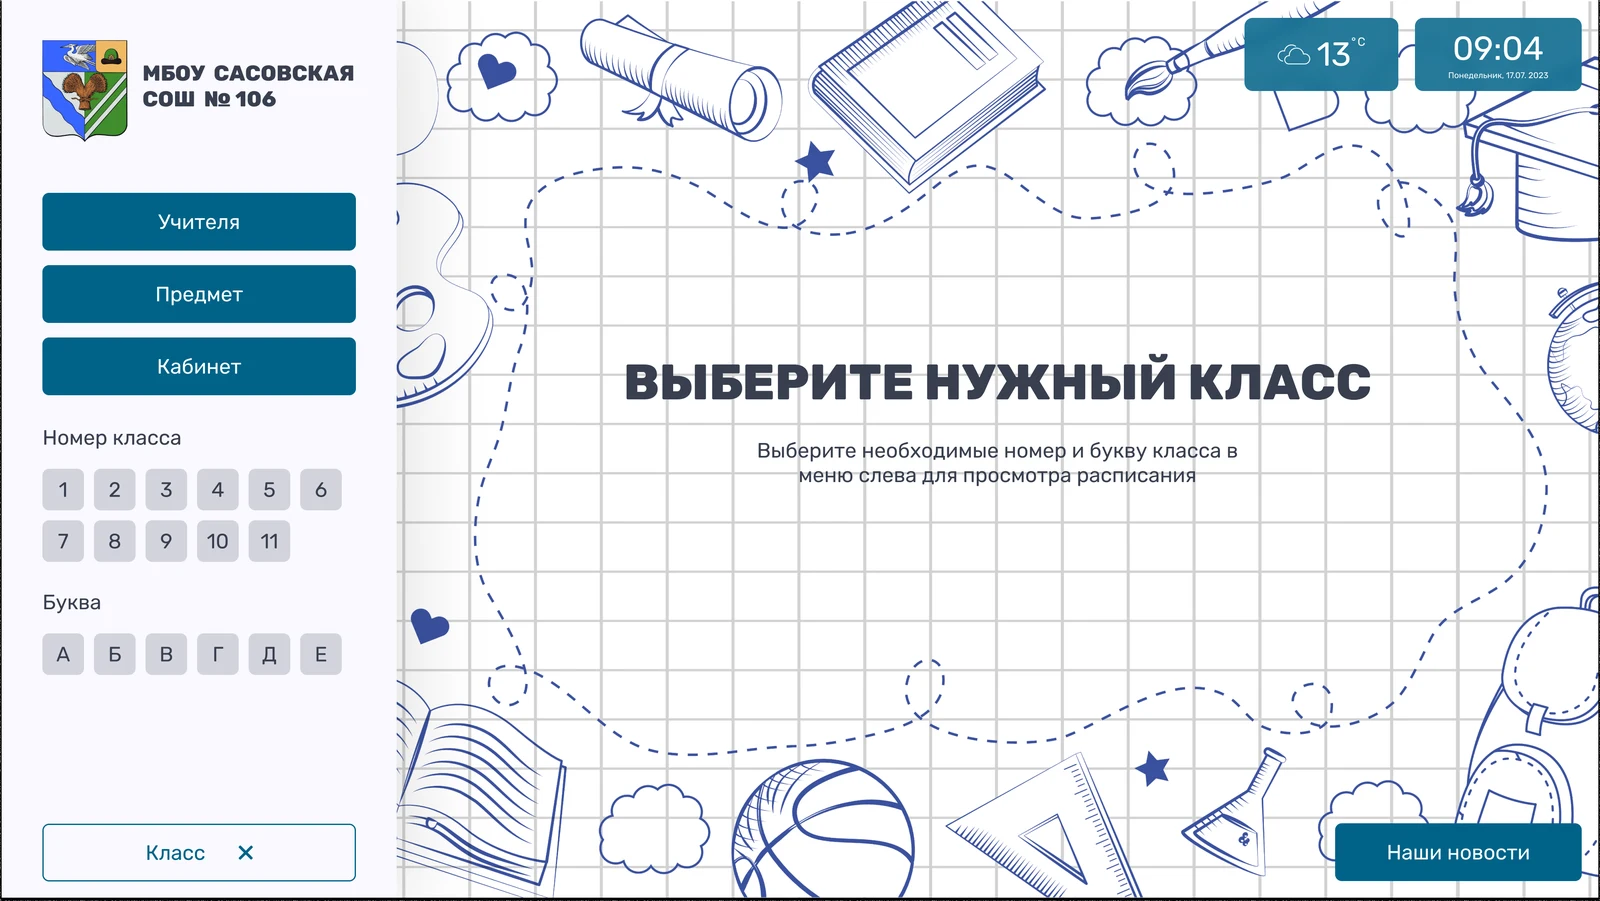This screenshot has width=1600, height=901.
Task: Open the Кабинет section
Action: (x=199, y=366)
